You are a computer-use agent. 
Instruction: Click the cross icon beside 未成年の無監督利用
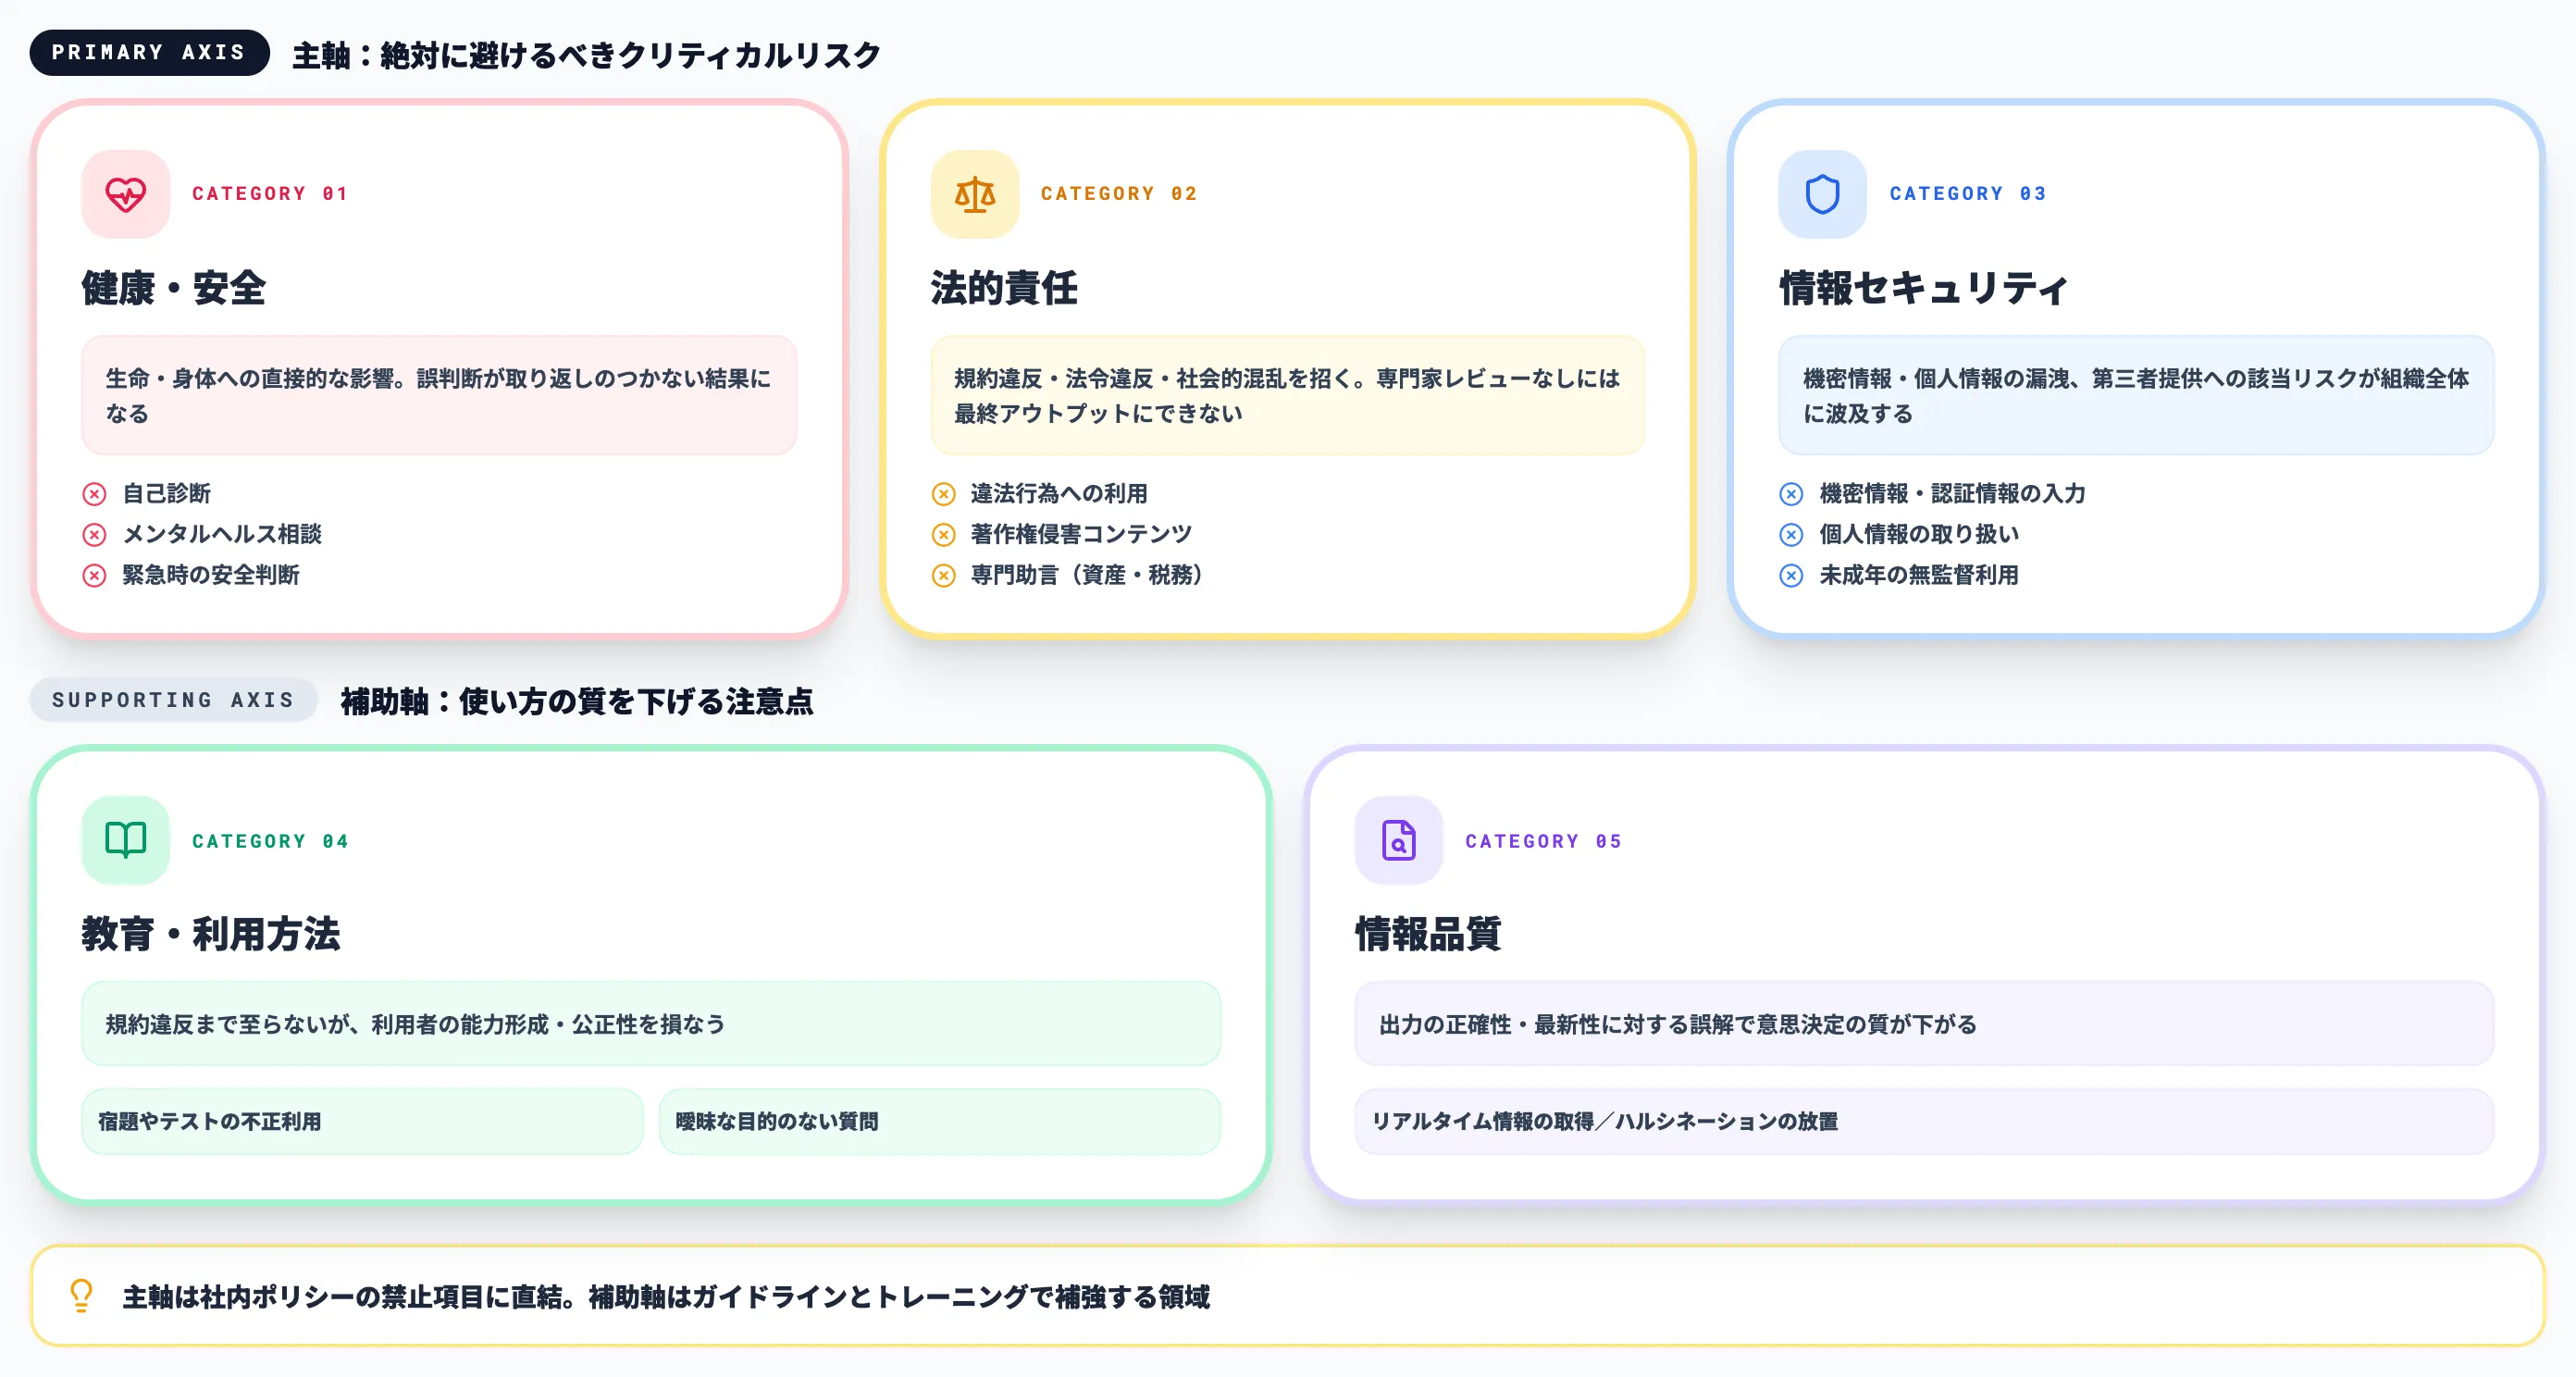click(1791, 575)
